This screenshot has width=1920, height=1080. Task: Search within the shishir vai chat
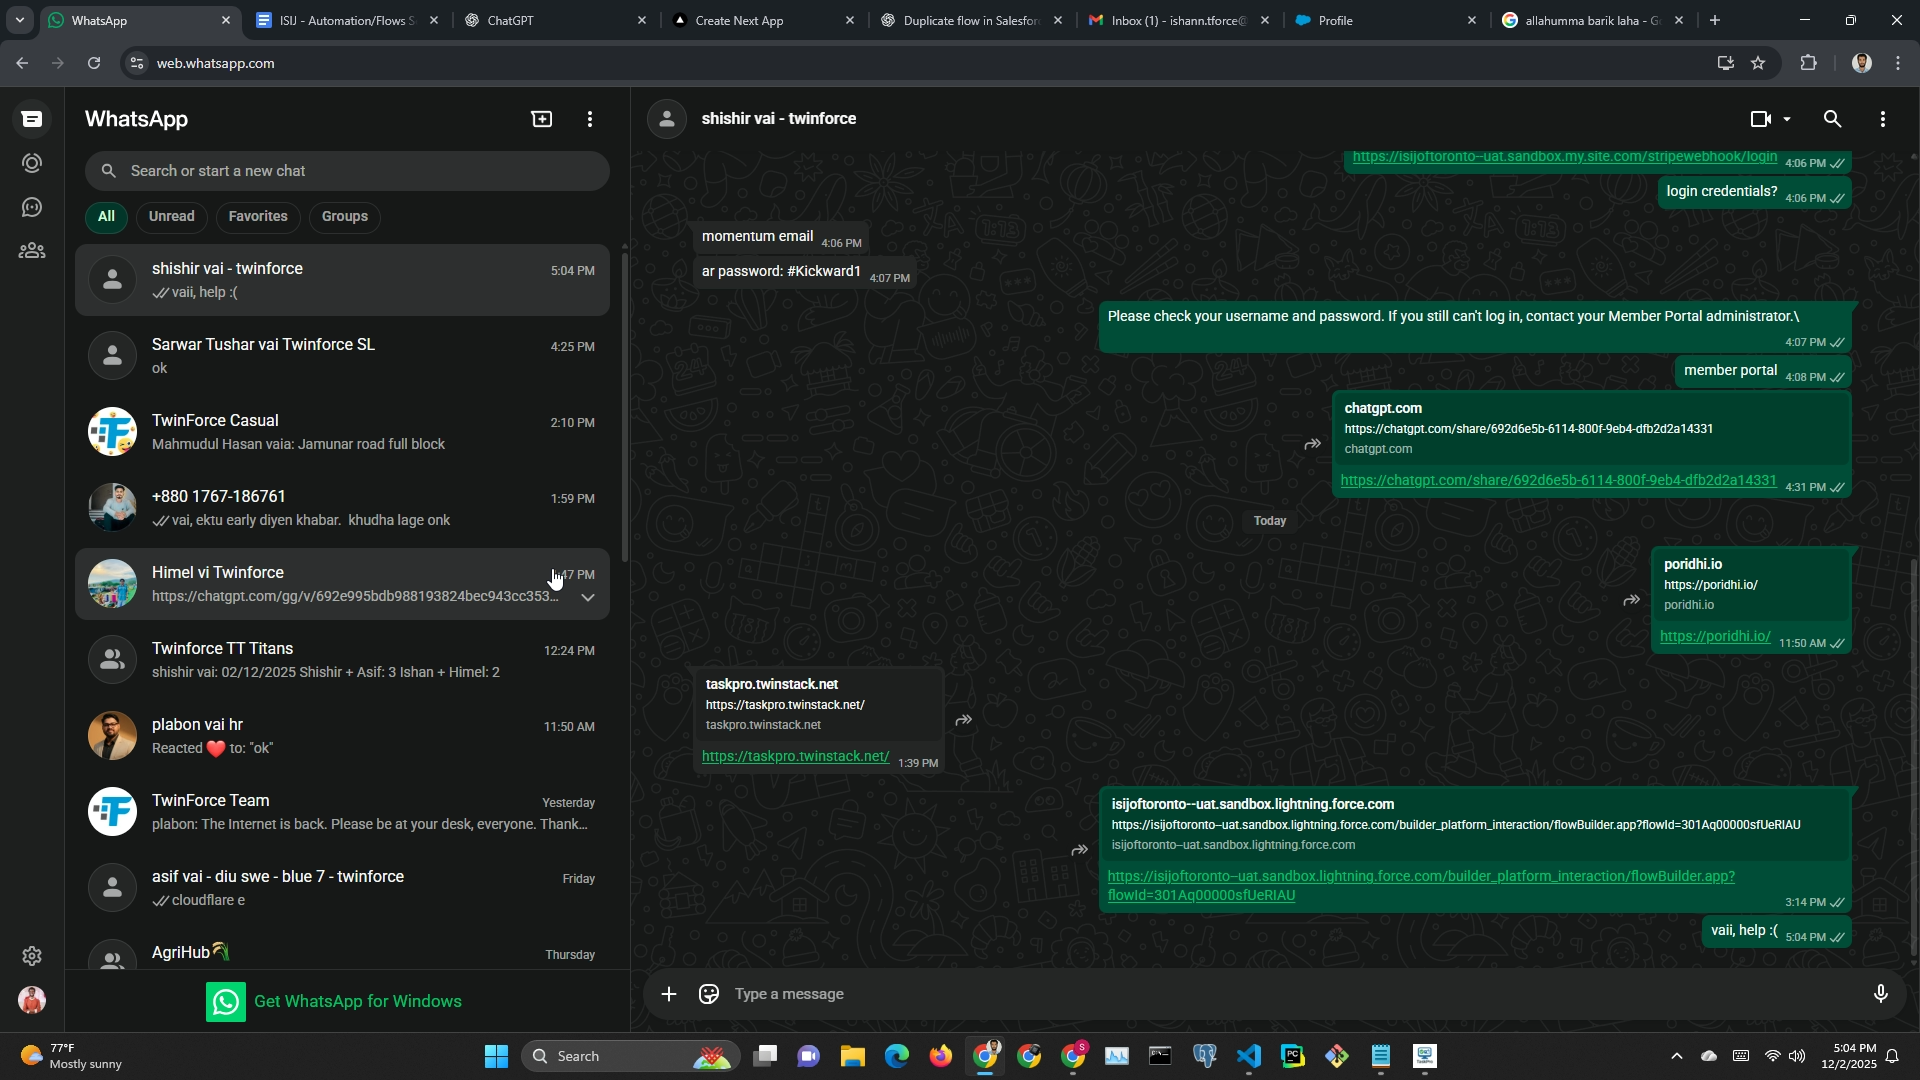(x=1832, y=119)
